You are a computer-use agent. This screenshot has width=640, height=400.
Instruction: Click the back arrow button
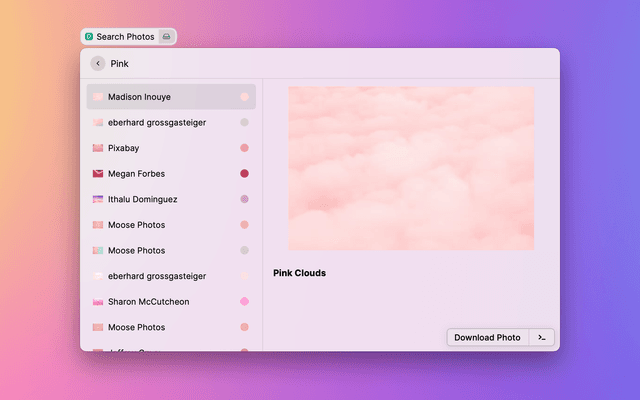[x=98, y=63]
